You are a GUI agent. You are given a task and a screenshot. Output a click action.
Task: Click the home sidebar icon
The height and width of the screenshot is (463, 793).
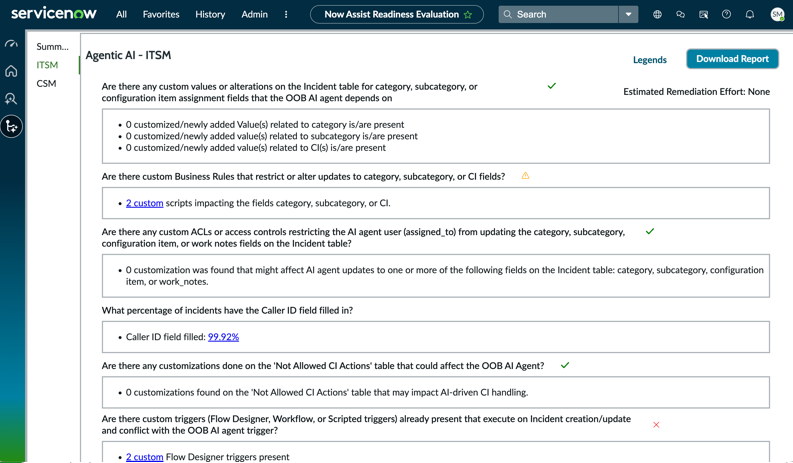pos(11,71)
